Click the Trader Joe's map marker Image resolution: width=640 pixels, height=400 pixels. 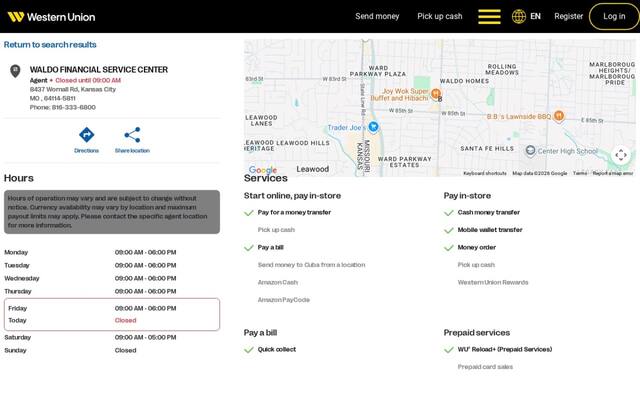point(373,127)
